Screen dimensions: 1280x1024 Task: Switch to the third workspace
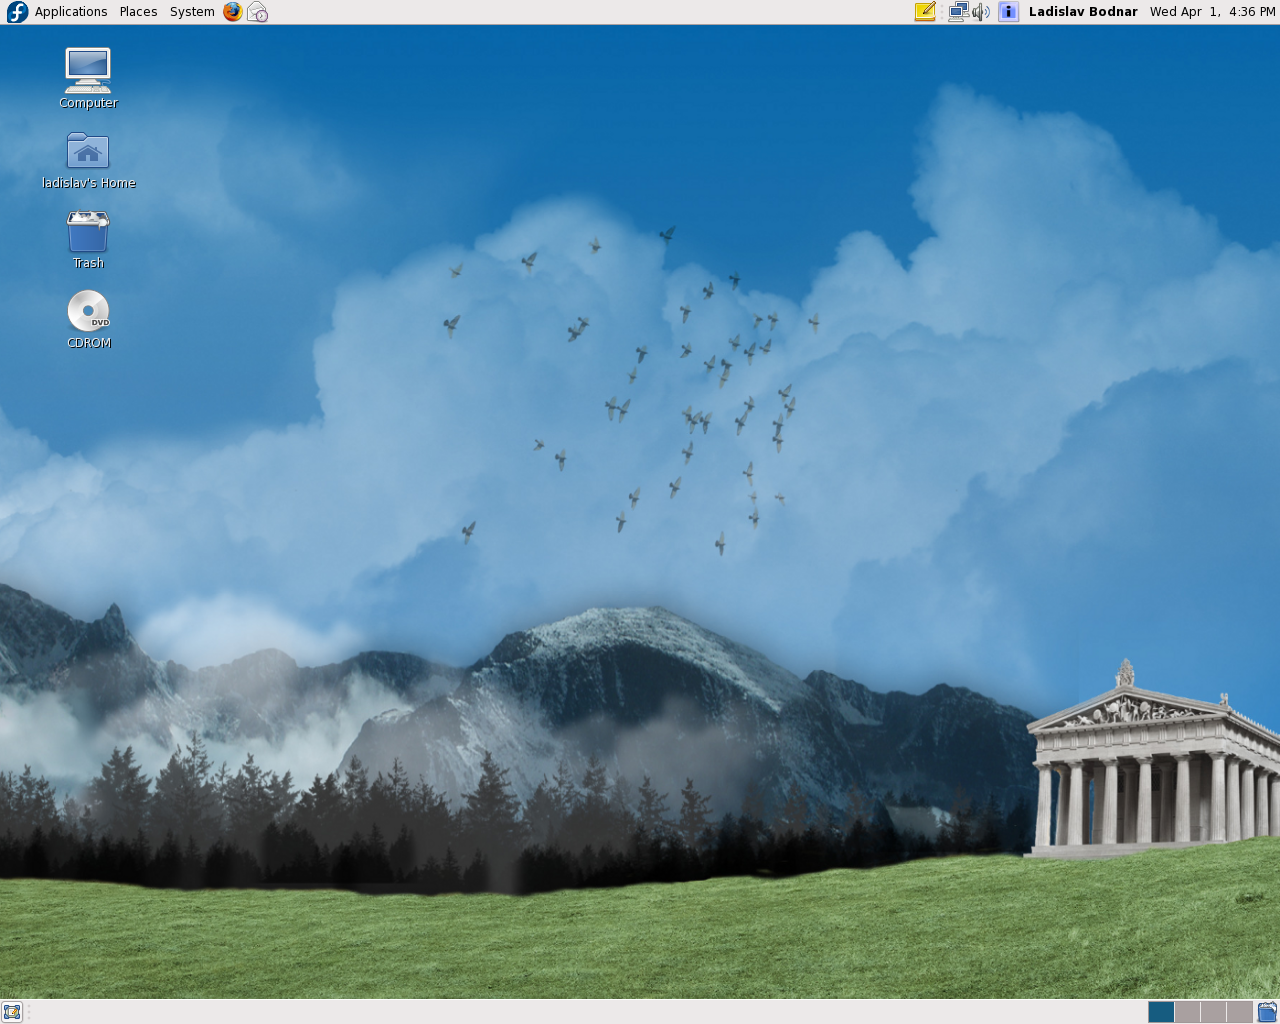tap(1213, 1012)
